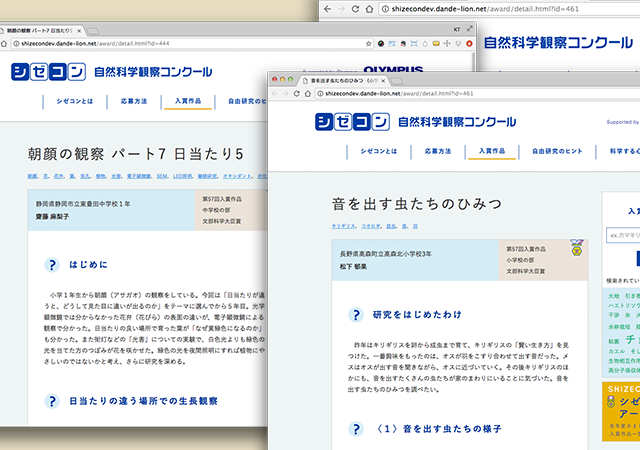
Task: Click the address bar in the top back window
Action: pos(509,9)
